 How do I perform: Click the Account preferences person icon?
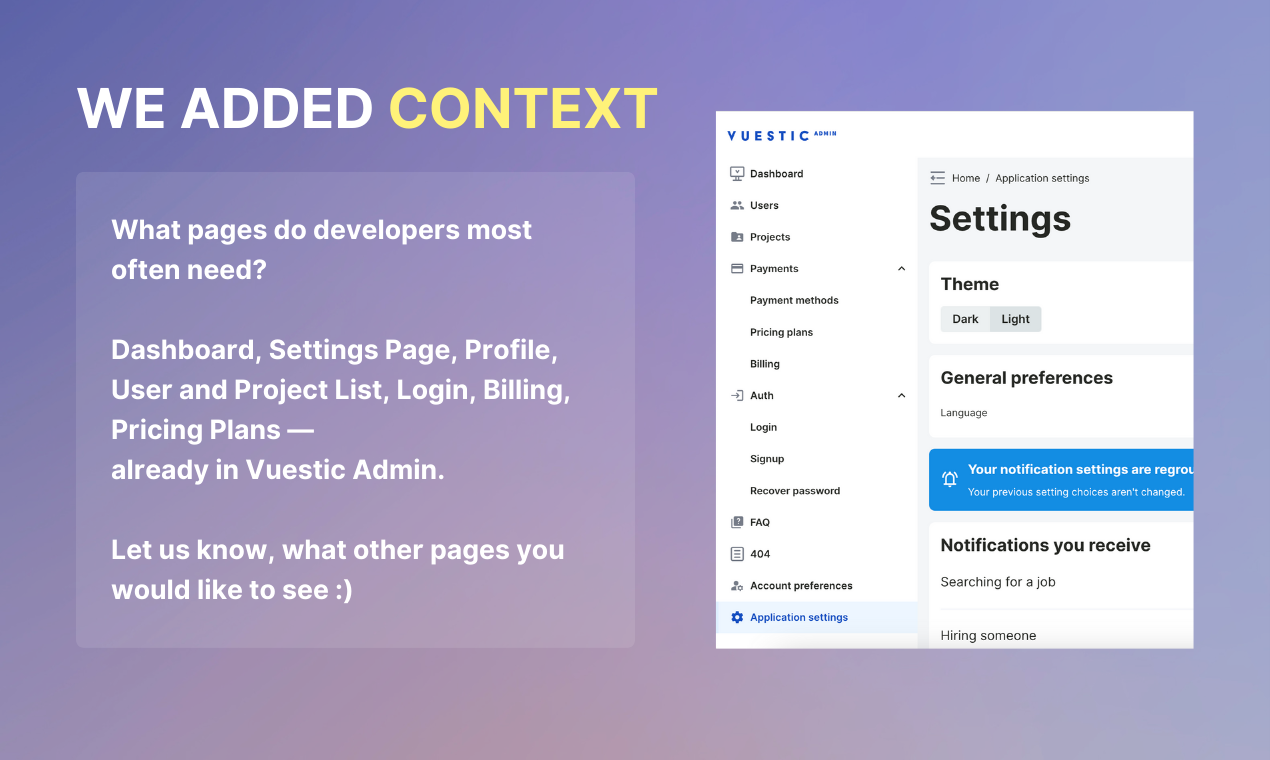point(737,586)
